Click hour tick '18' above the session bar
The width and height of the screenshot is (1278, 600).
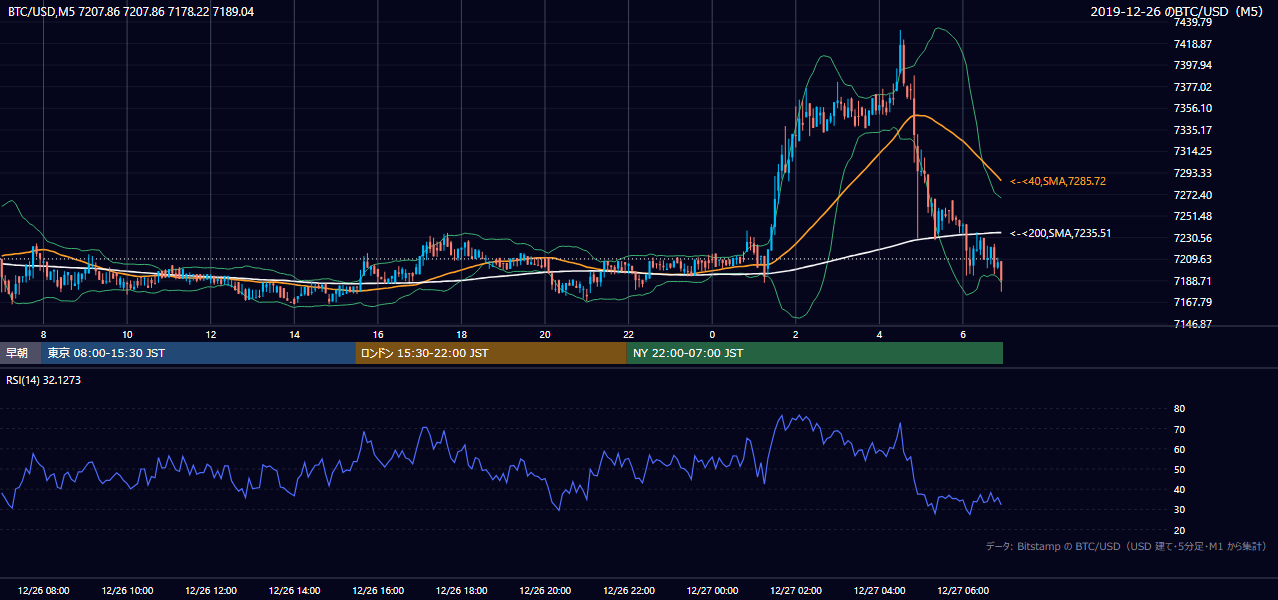tap(461, 334)
